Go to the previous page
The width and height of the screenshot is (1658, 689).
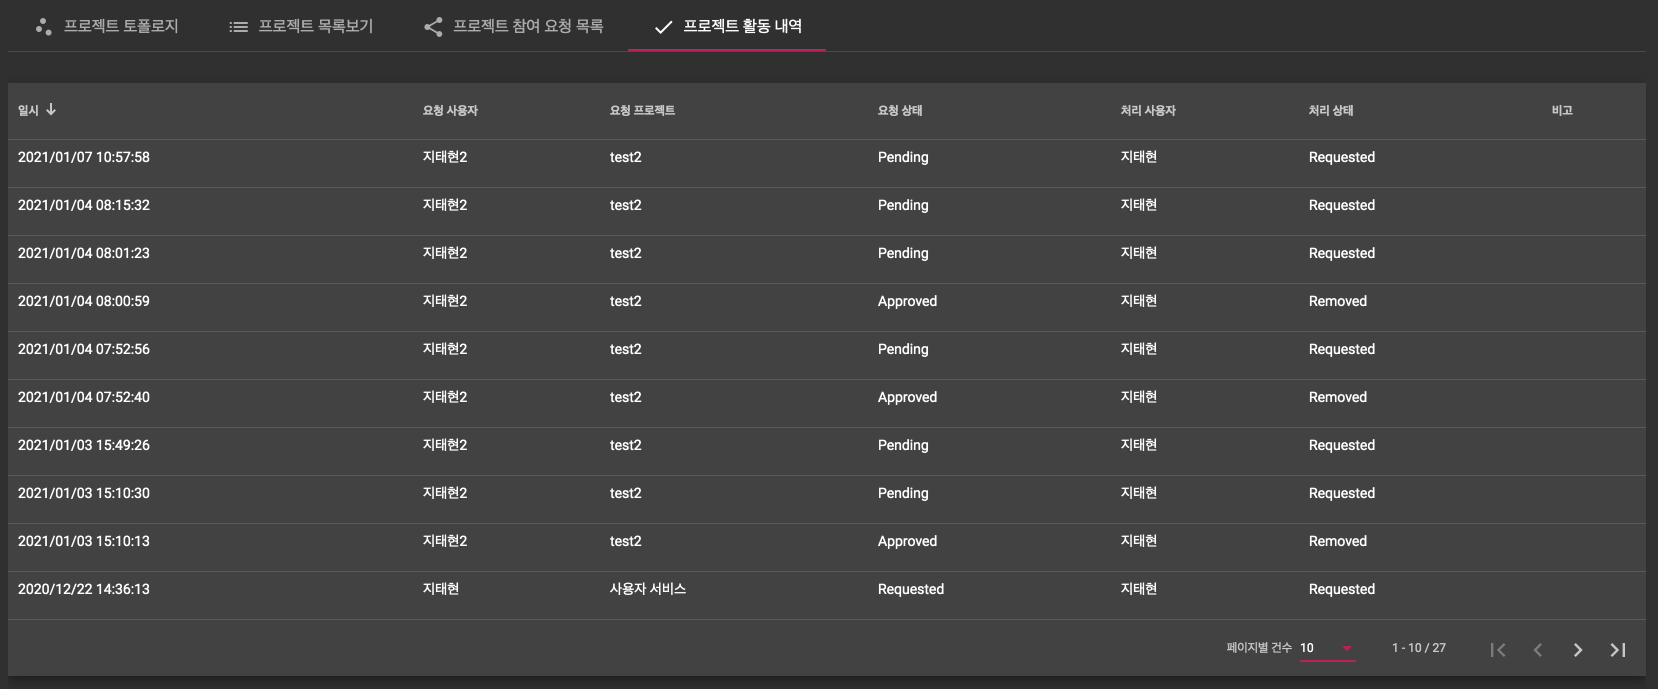(x=1537, y=650)
